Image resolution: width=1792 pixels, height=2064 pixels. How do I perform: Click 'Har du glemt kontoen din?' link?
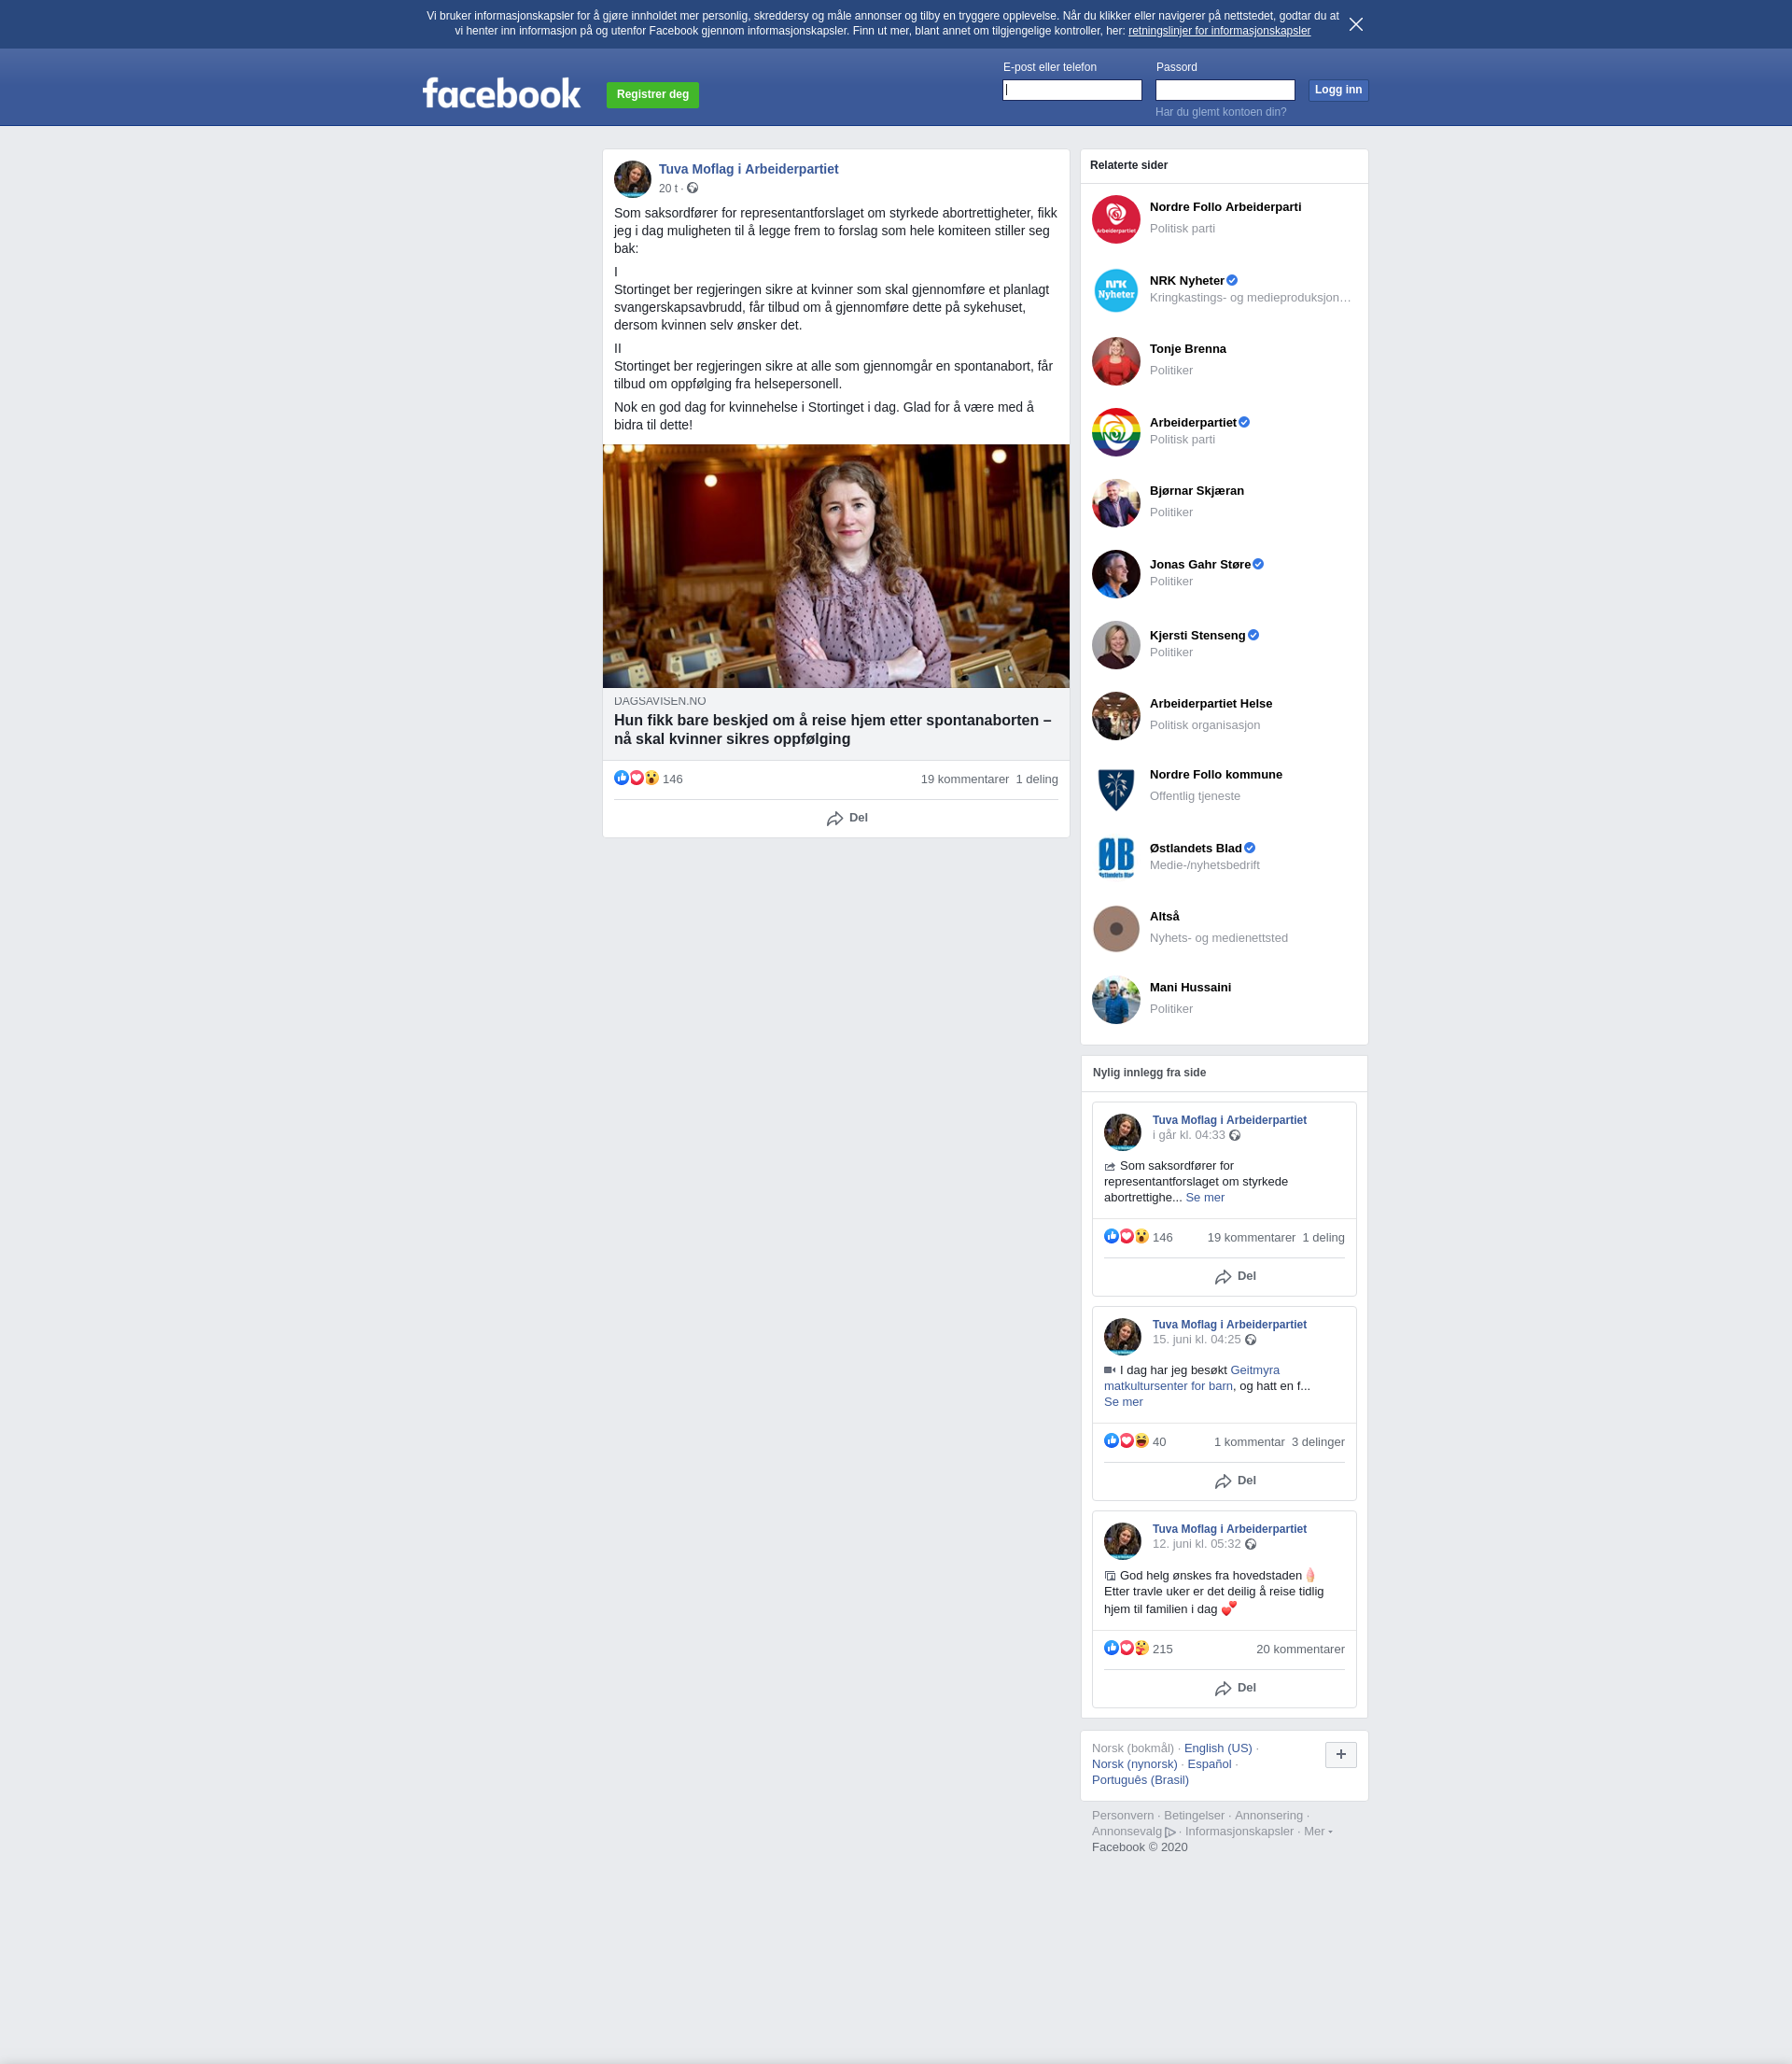(x=1220, y=112)
